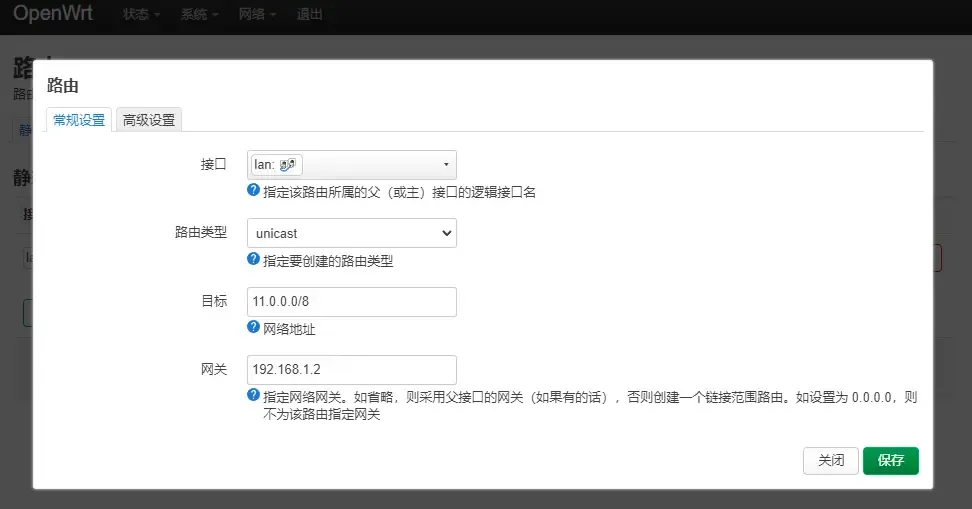This screenshot has height=509, width=972.
Task: Open the 系统 menu
Action: click(200, 16)
